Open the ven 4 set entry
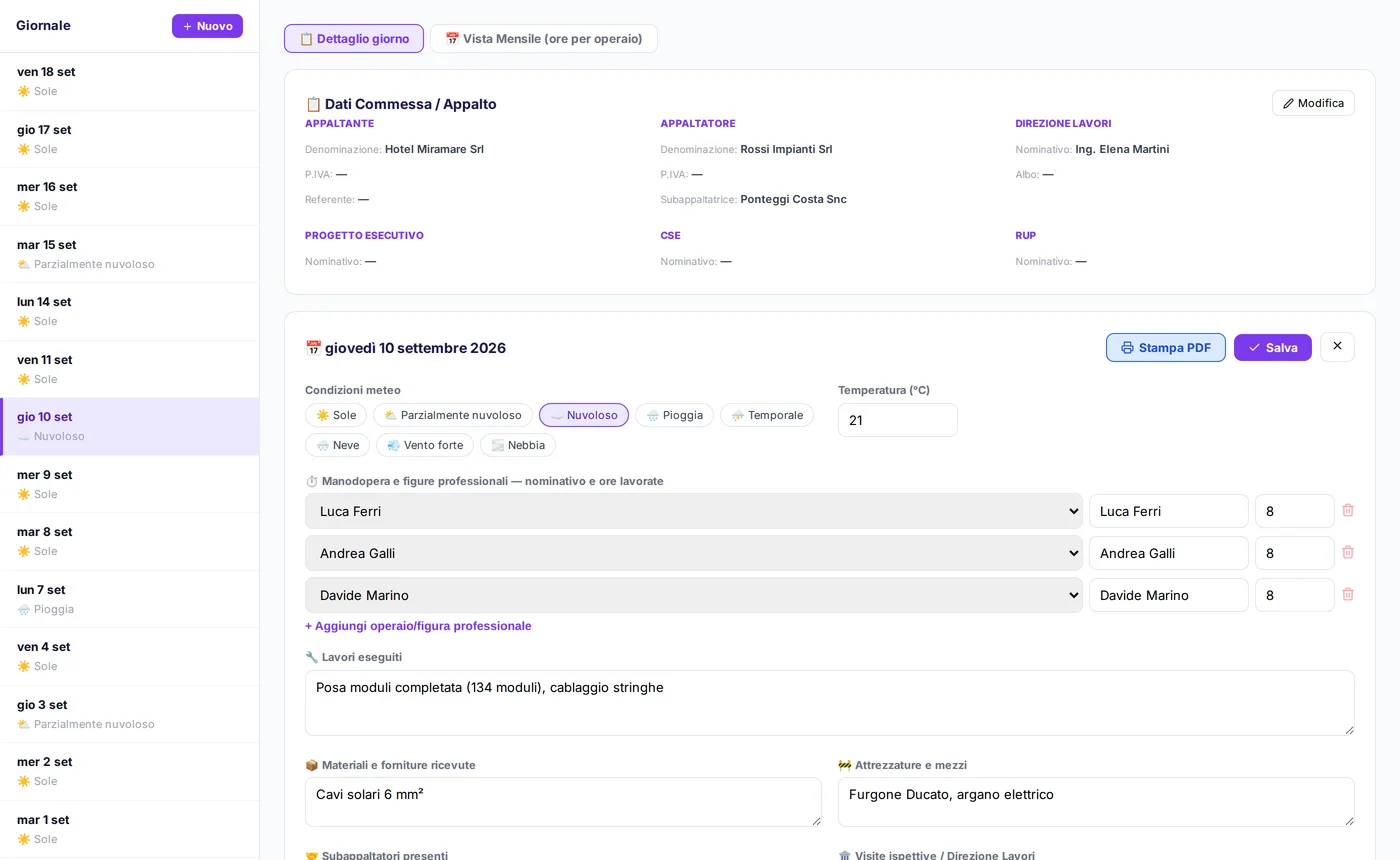This screenshot has width=1400, height=860. [129, 656]
